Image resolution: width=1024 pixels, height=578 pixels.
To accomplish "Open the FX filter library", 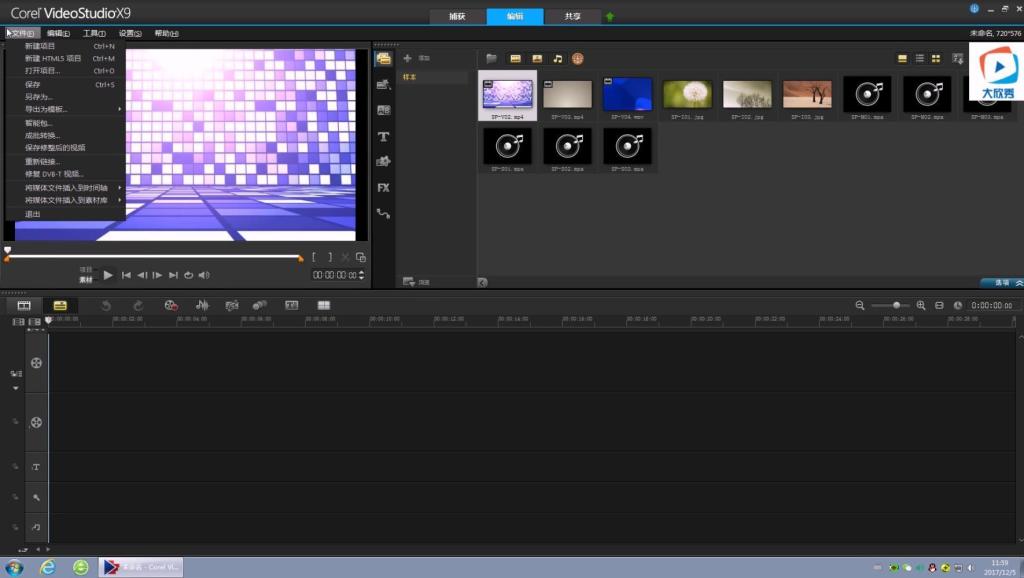I will (x=383, y=187).
